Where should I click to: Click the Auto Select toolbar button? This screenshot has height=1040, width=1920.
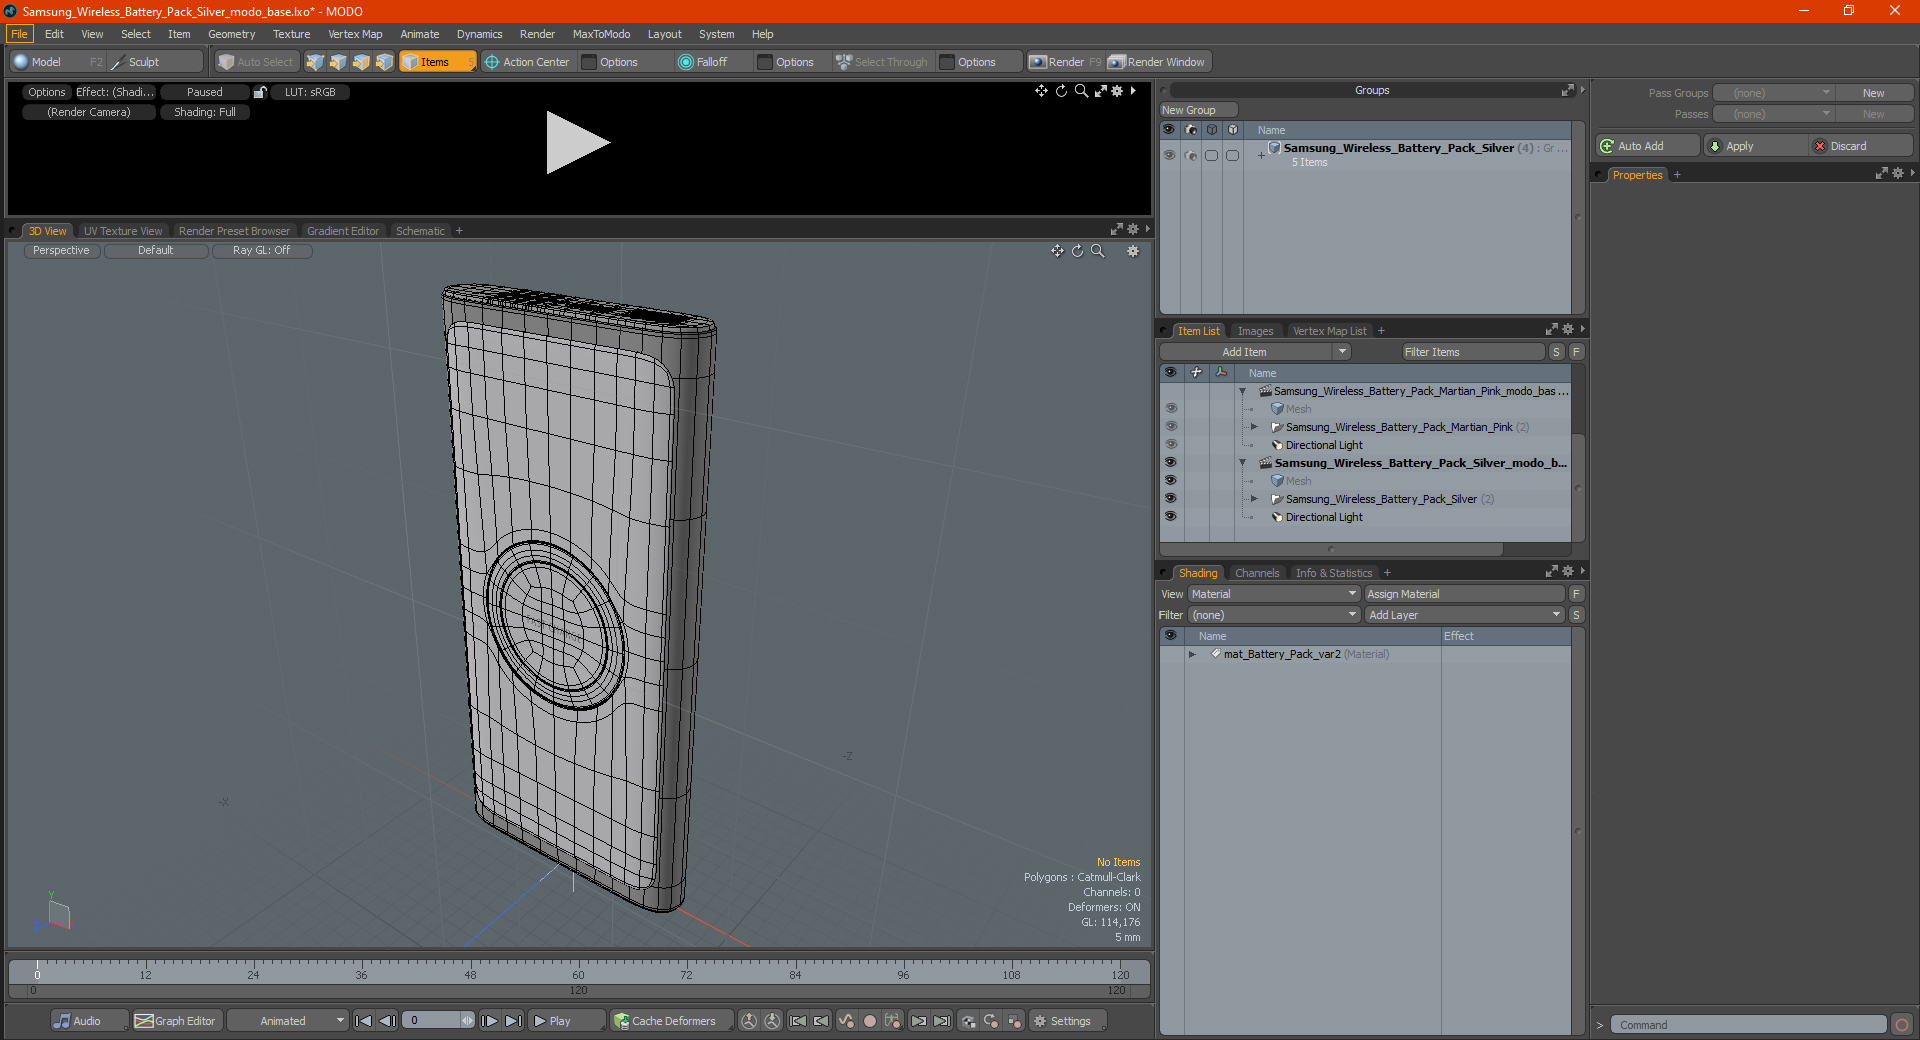click(x=256, y=62)
